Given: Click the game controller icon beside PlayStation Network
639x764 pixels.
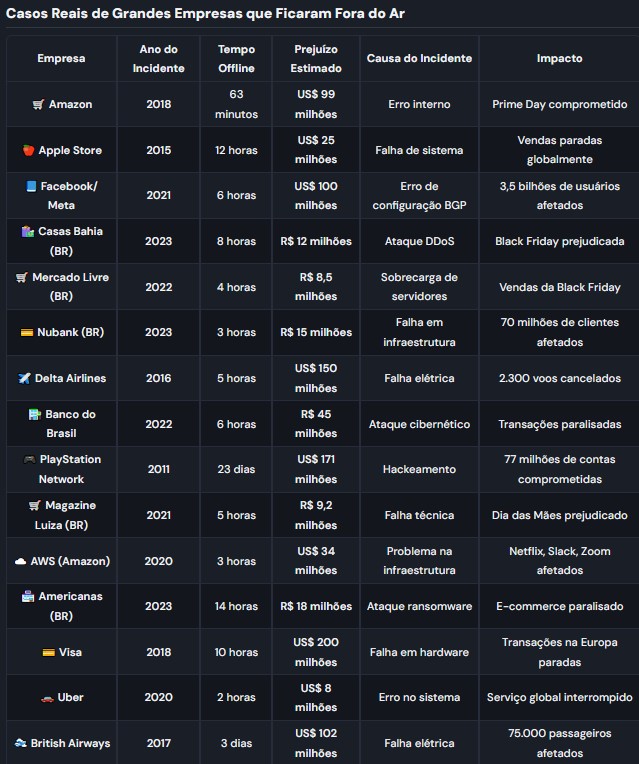Looking at the screenshot, I should pyautogui.click(x=29, y=460).
